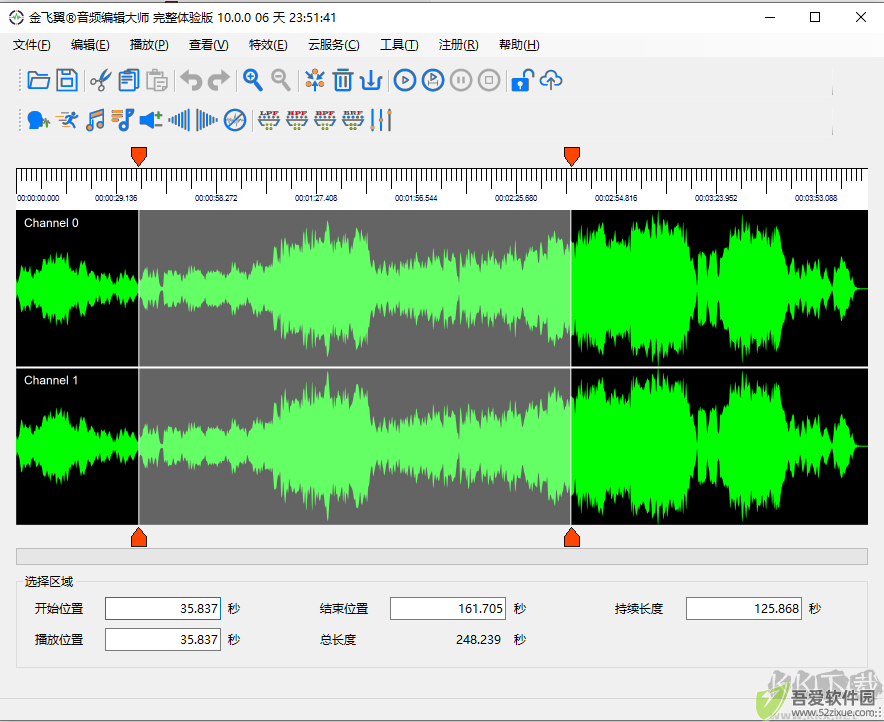This screenshot has width=884, height=722.
Task: Click the 持续长度 input field
Action: click(x=744, y=609)
